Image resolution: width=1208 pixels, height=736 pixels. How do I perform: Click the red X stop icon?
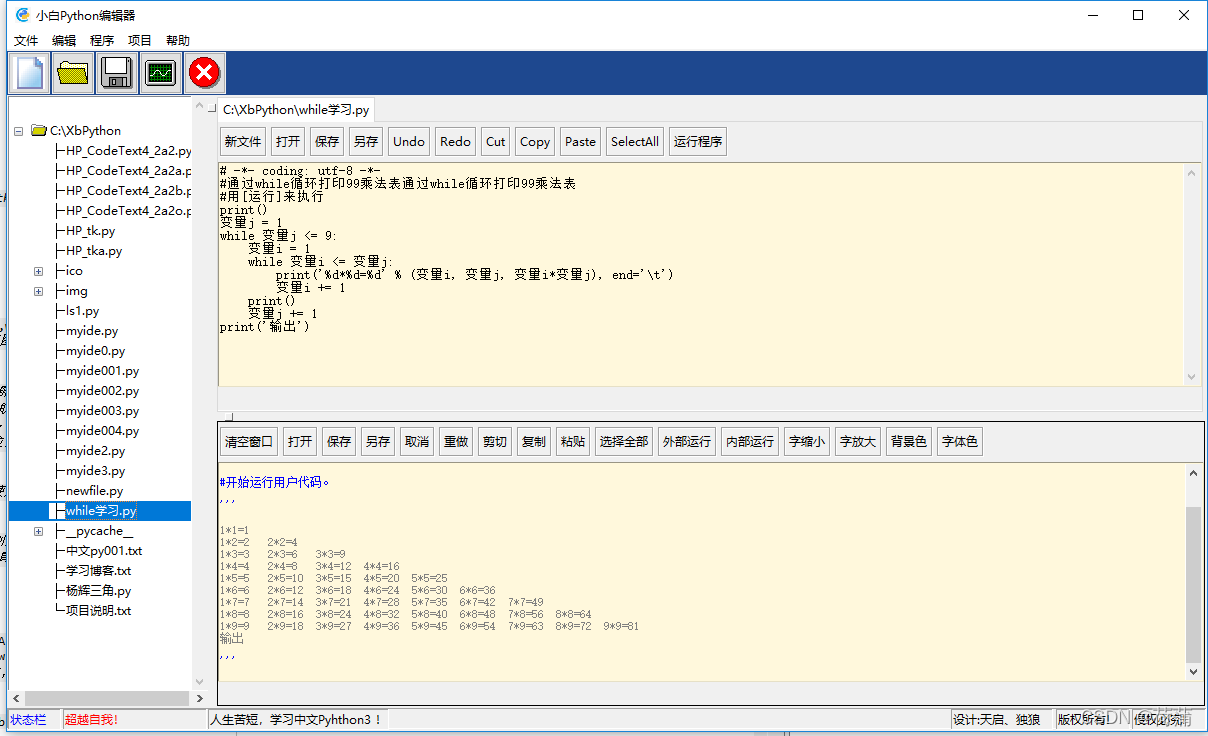click(x=205, y=74)
